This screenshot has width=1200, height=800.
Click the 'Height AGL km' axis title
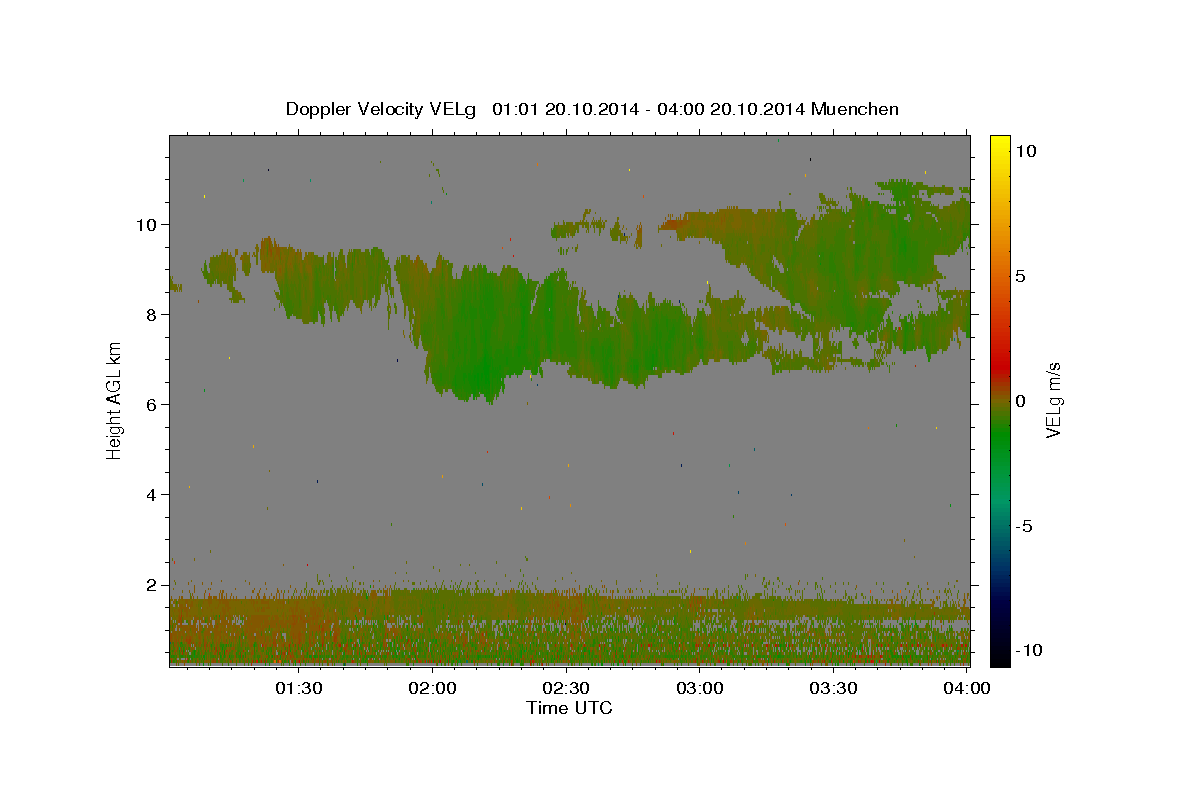coord(115,400)
